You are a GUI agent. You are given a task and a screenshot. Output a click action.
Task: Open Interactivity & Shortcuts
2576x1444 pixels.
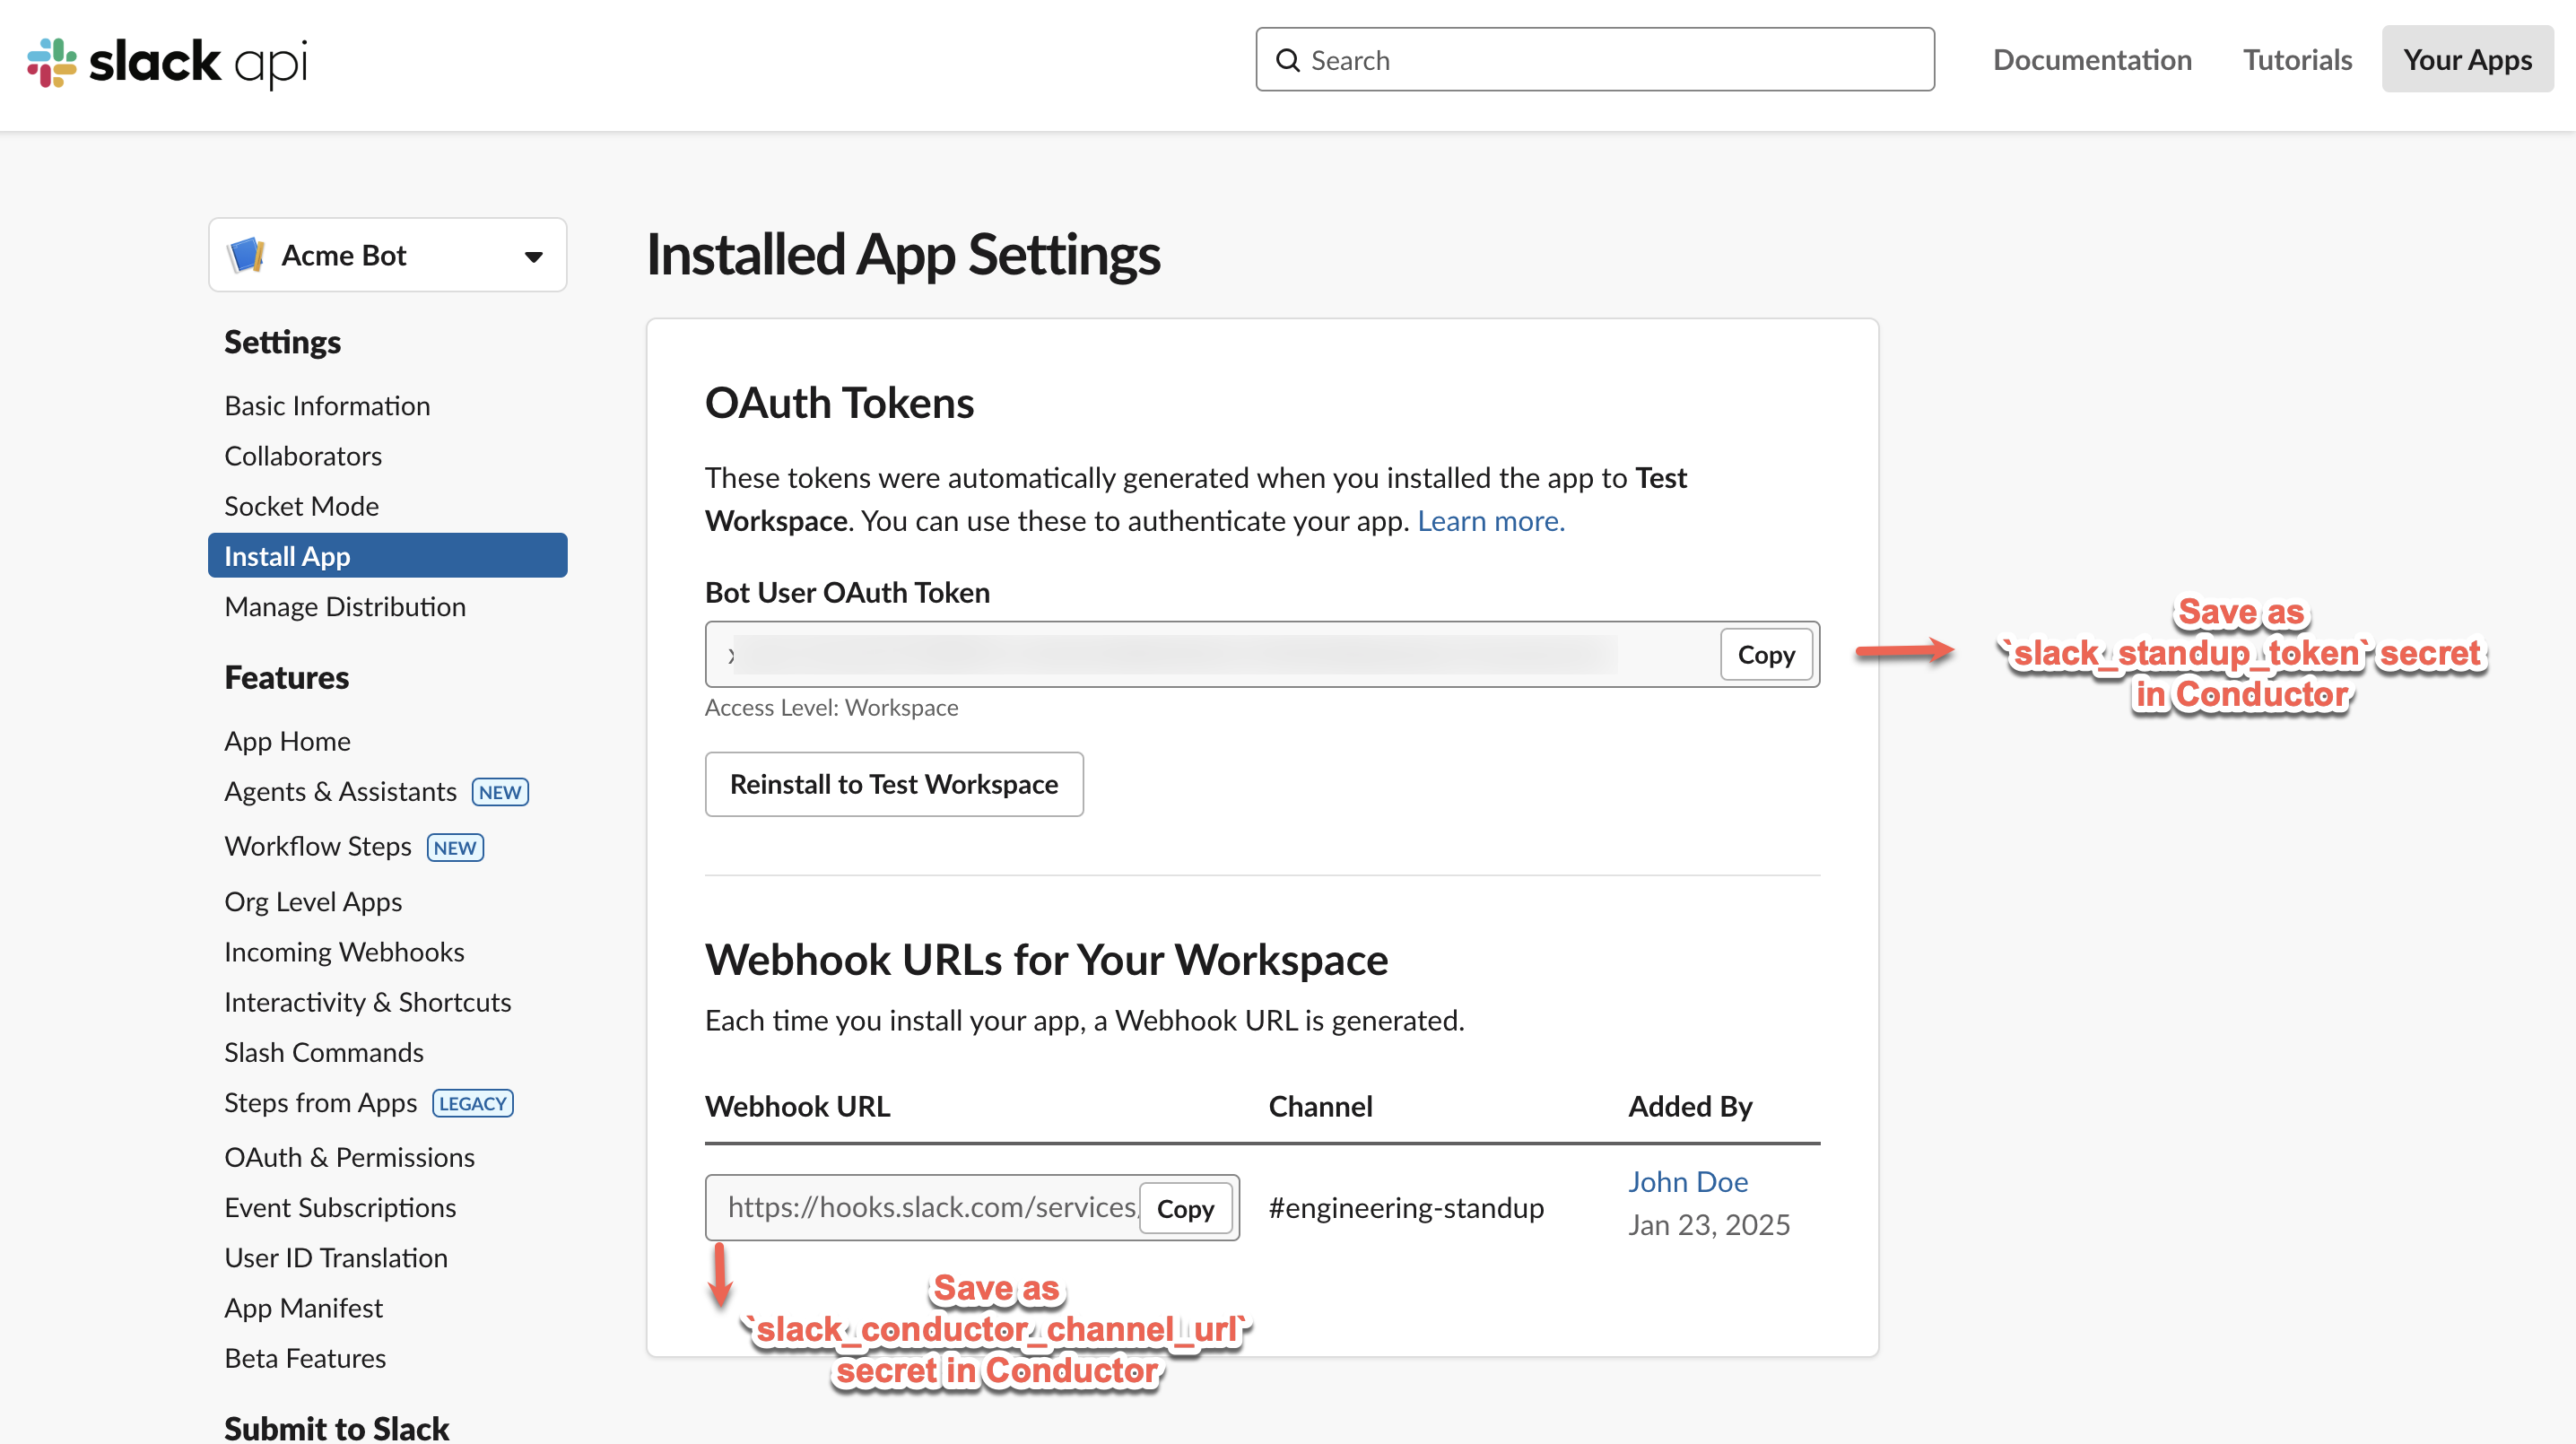(x=367, y=1002)
